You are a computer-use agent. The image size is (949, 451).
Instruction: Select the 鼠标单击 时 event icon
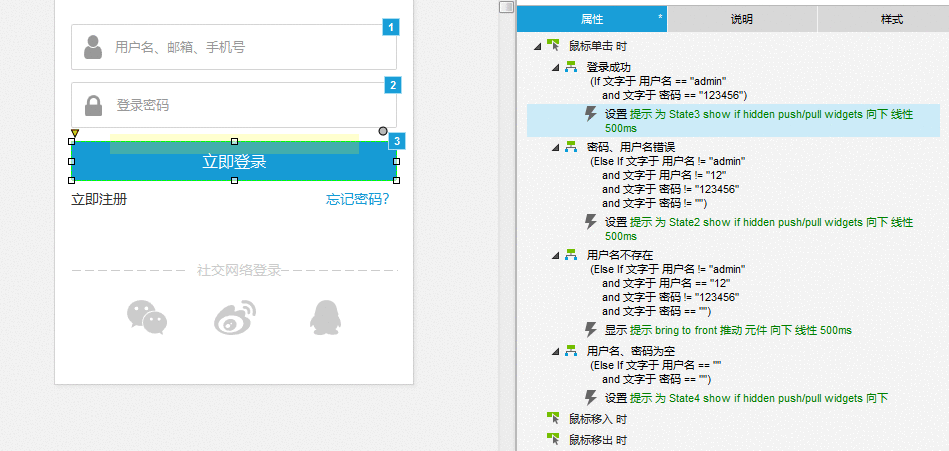click(x=553, y=45)
